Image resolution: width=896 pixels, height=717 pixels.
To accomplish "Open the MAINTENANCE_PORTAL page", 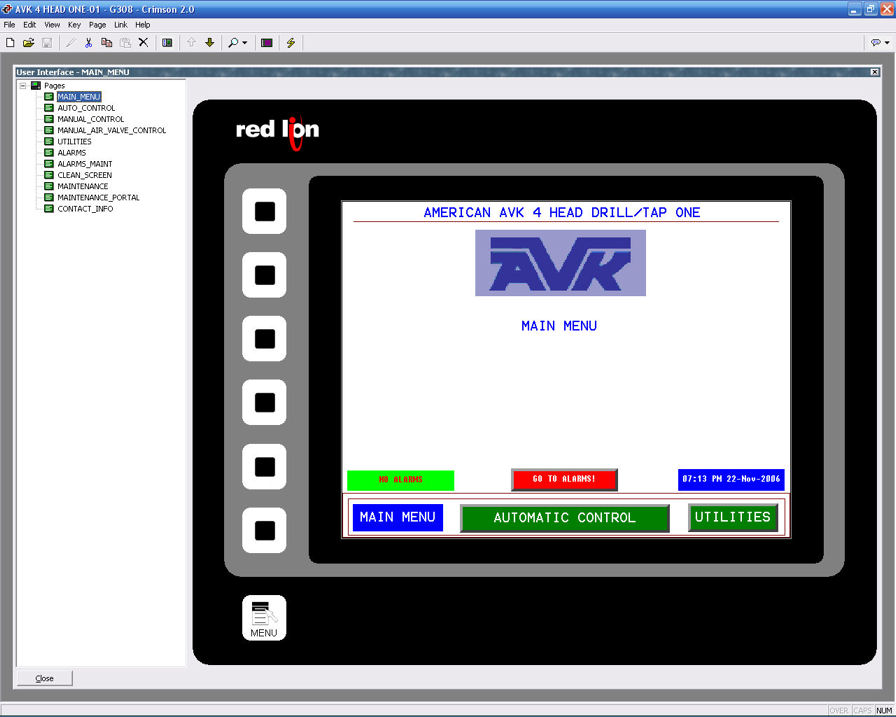I will (98, 198).
